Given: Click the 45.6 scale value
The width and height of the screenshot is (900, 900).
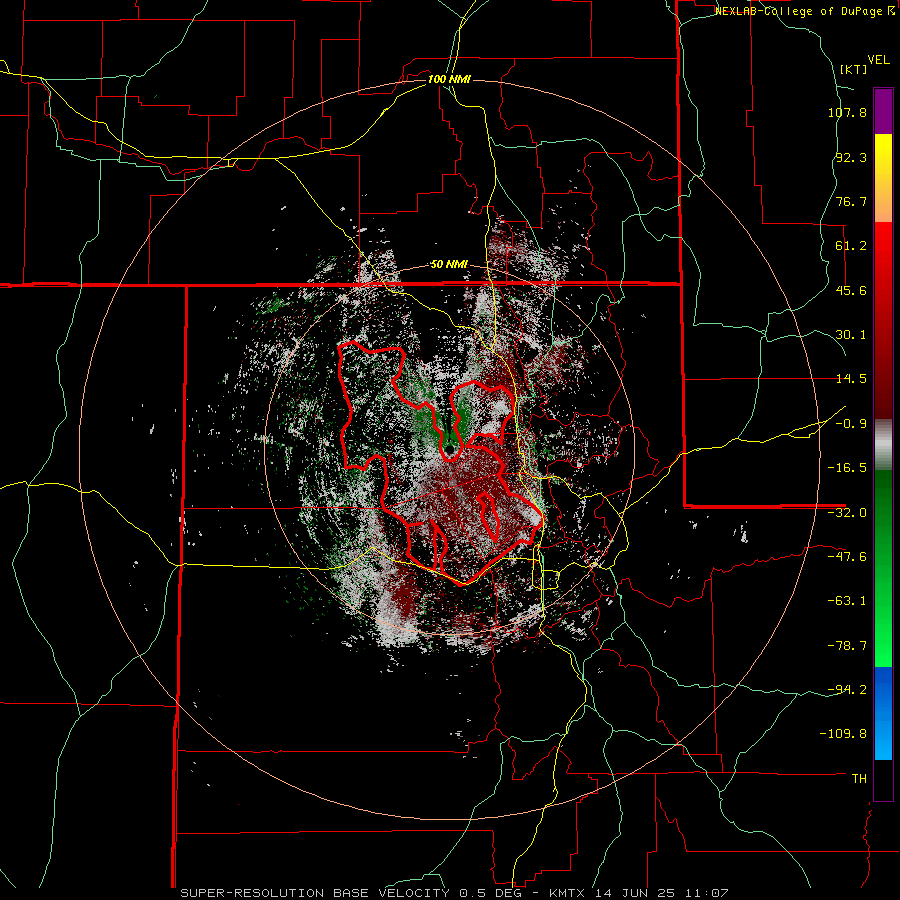Looking at the screenshot, I should pyautogui.click(x=851, y=290).
